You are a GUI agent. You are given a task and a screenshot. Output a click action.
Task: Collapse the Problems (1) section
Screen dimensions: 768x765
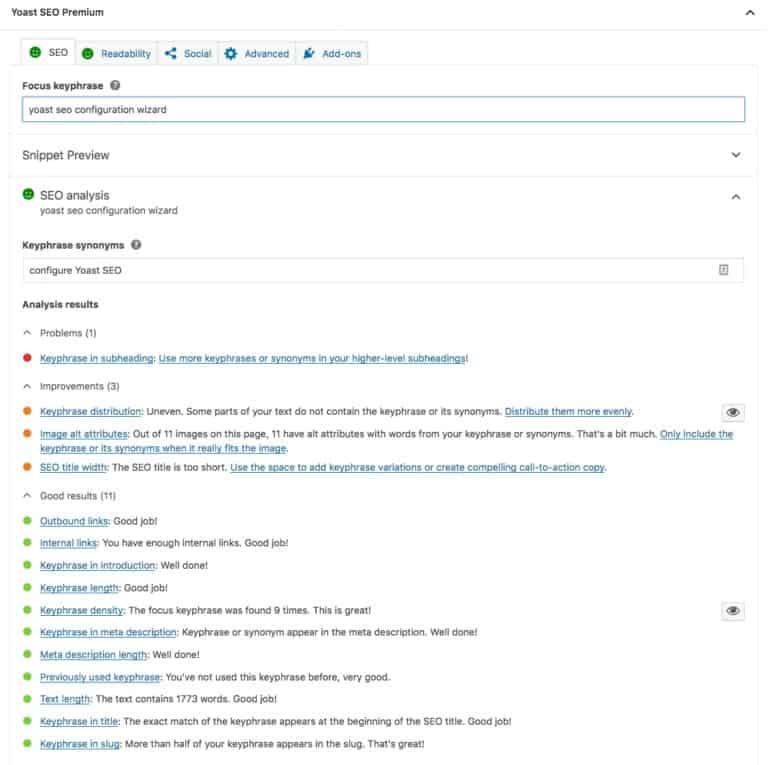(x=26, y=332)
